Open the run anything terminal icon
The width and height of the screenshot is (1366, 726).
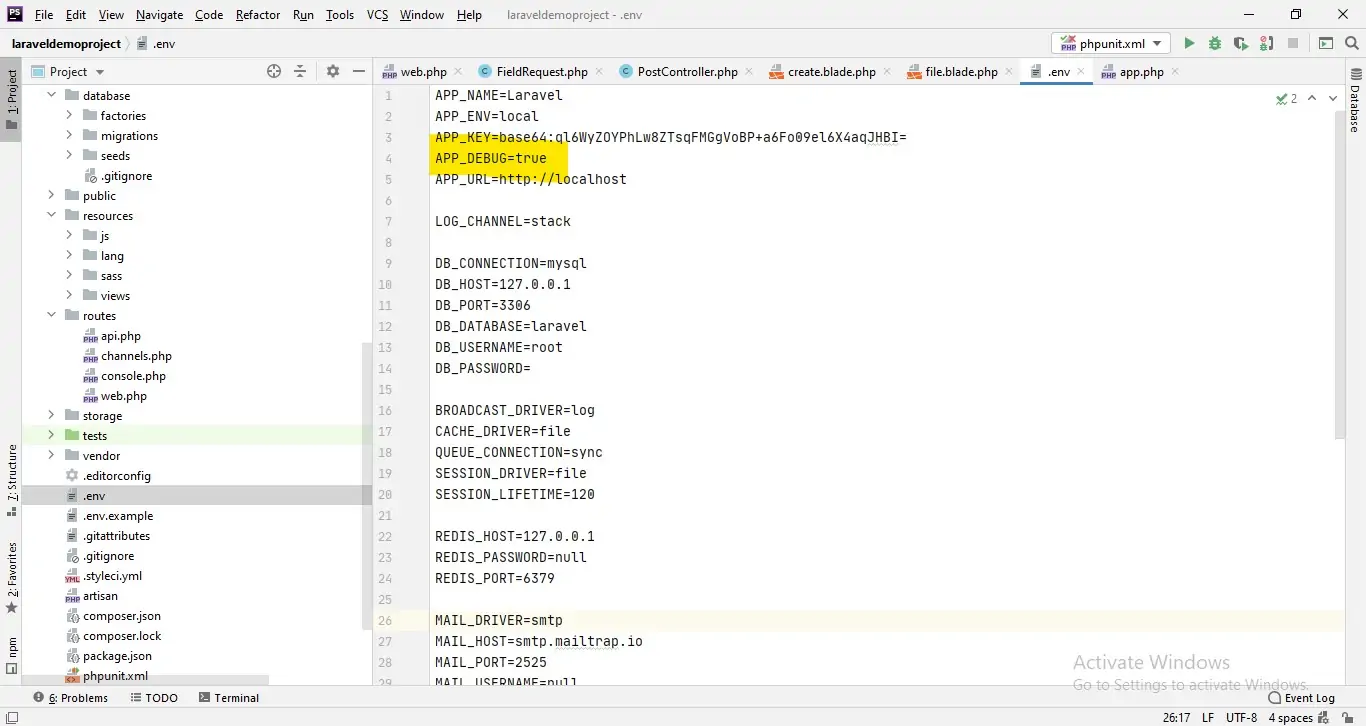1326,43
